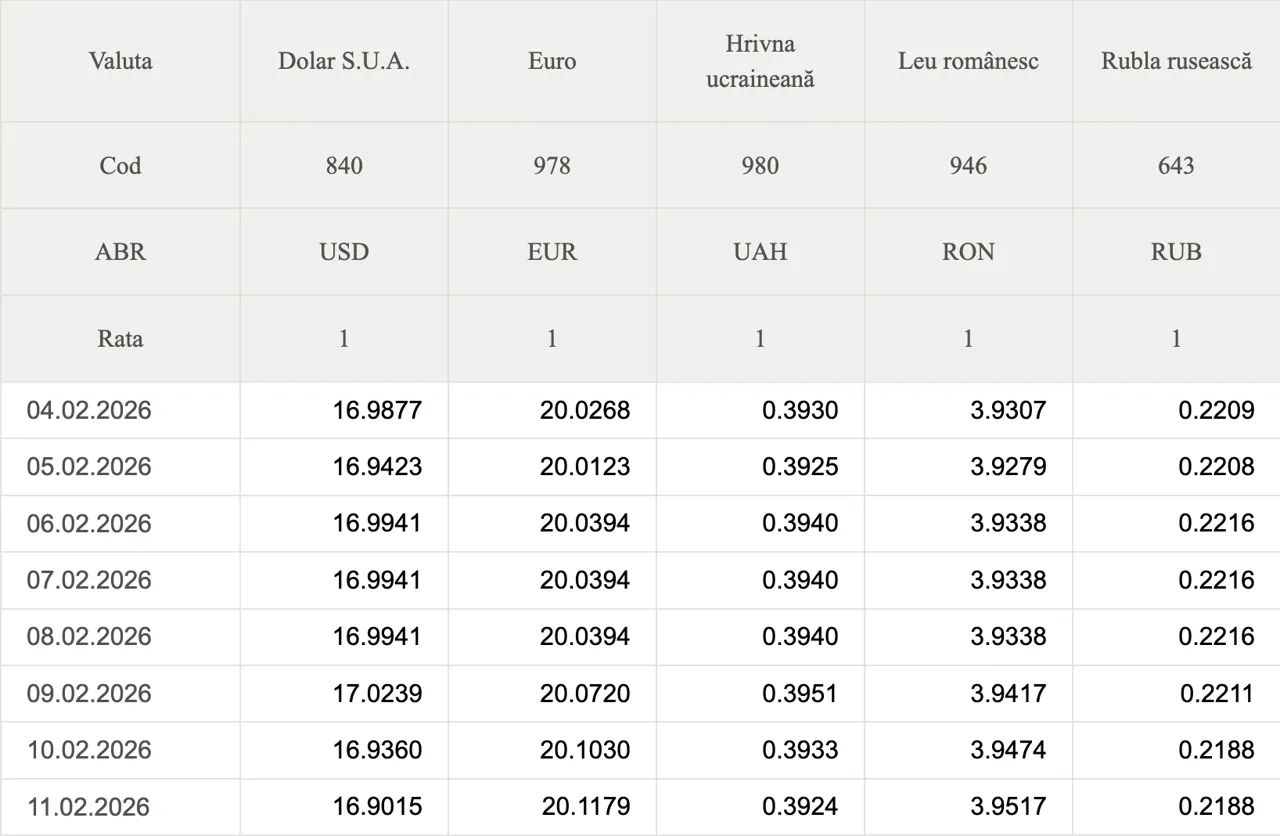This screenshot has height=836, width=1280.
Task: Select the Euro column header
Action: pyautogui.click(x=552, y=61)
